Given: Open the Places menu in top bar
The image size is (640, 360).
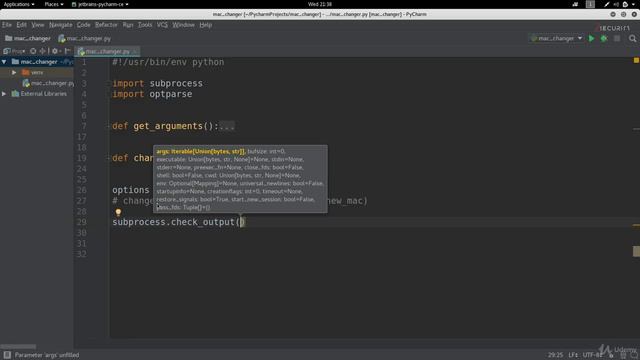Looking at the screenshot, I should 54,4.
